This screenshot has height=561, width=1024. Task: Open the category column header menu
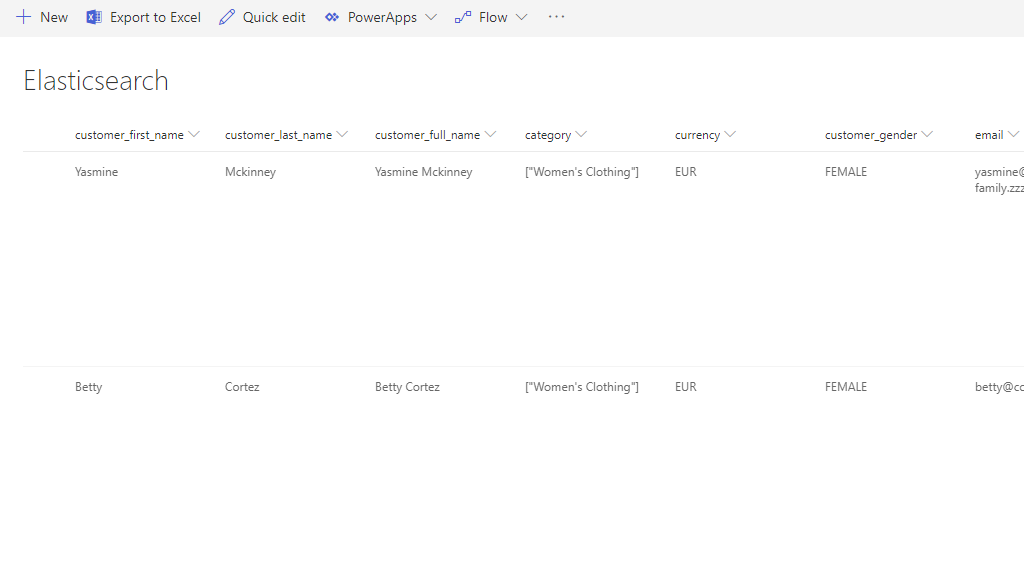(581, 134)
